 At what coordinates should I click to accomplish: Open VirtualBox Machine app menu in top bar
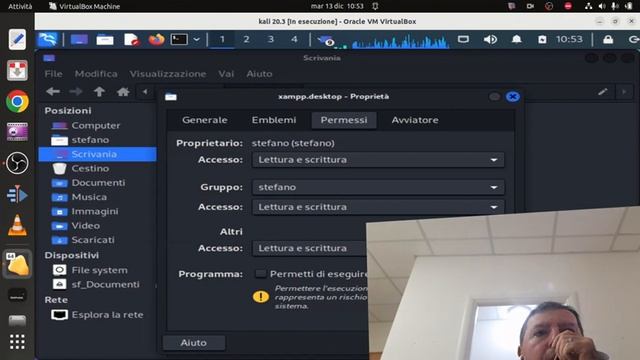tap(84, 6)
